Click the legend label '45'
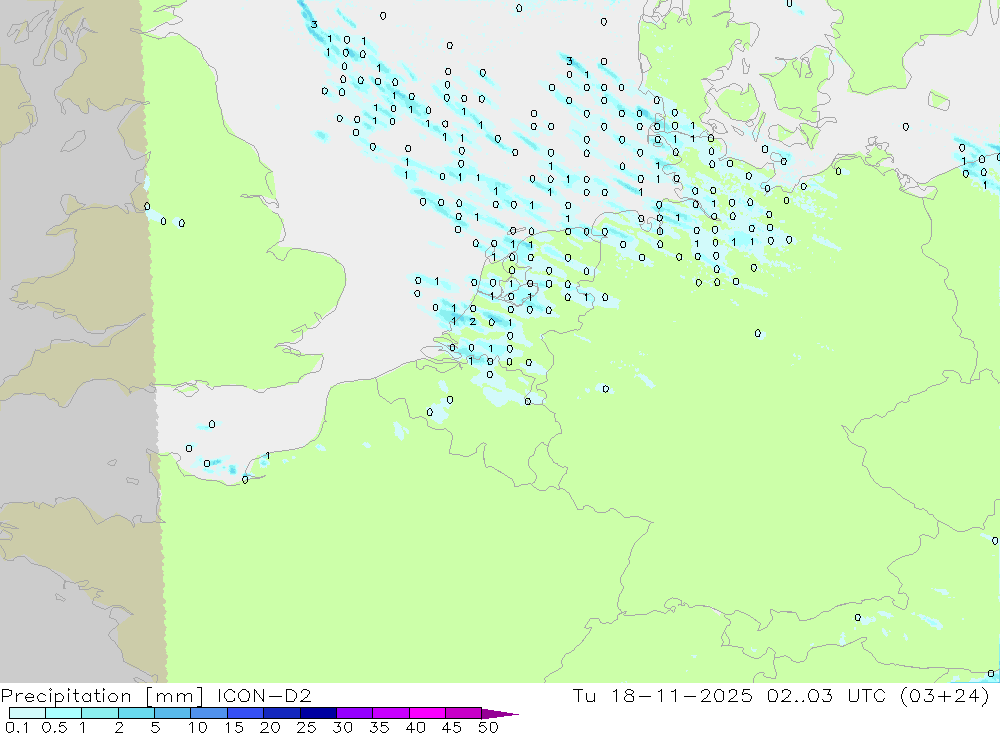Viewport: 1000px width, 733px height. (452, 727)
